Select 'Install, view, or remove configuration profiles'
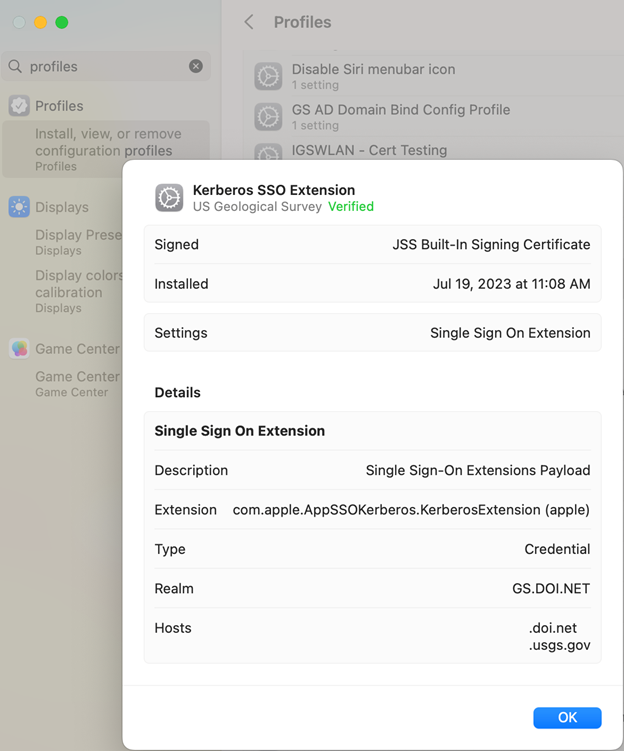Viewport: 624px width, 751px height. [x=106, y=149]
